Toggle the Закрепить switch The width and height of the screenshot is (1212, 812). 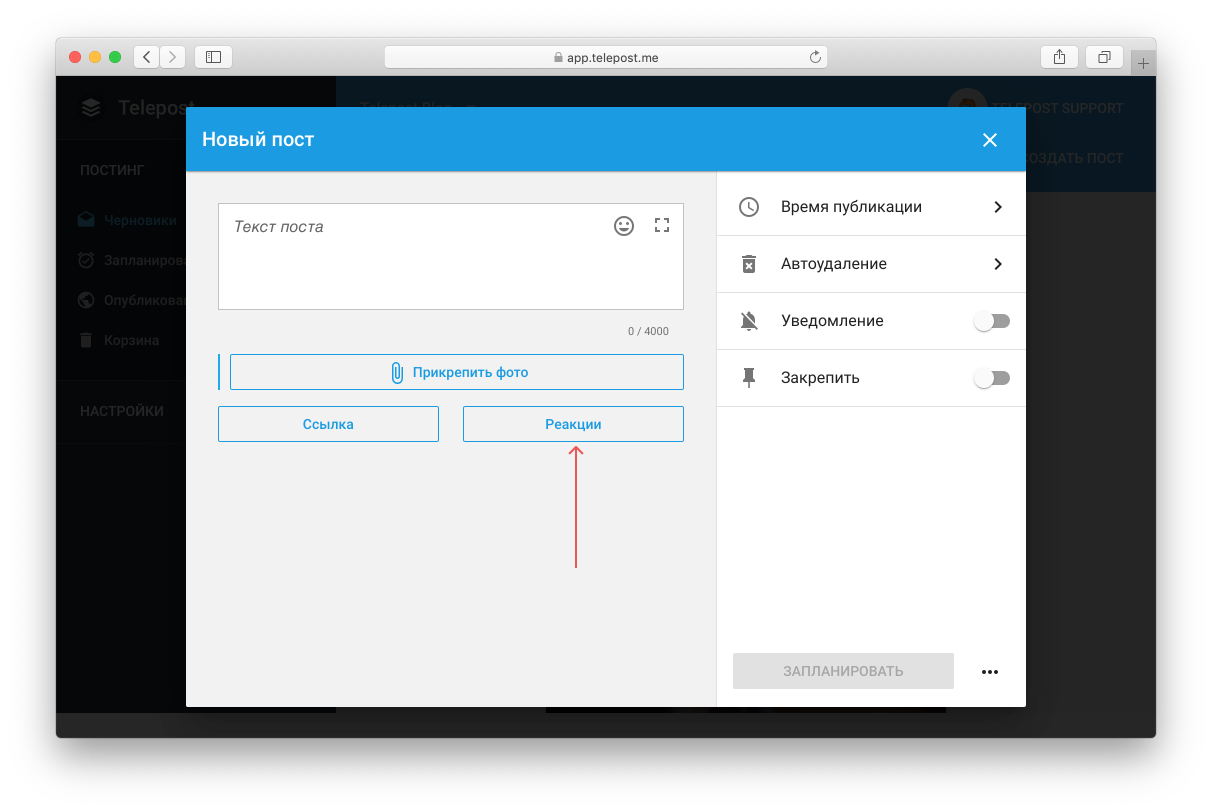coord(992,378)
